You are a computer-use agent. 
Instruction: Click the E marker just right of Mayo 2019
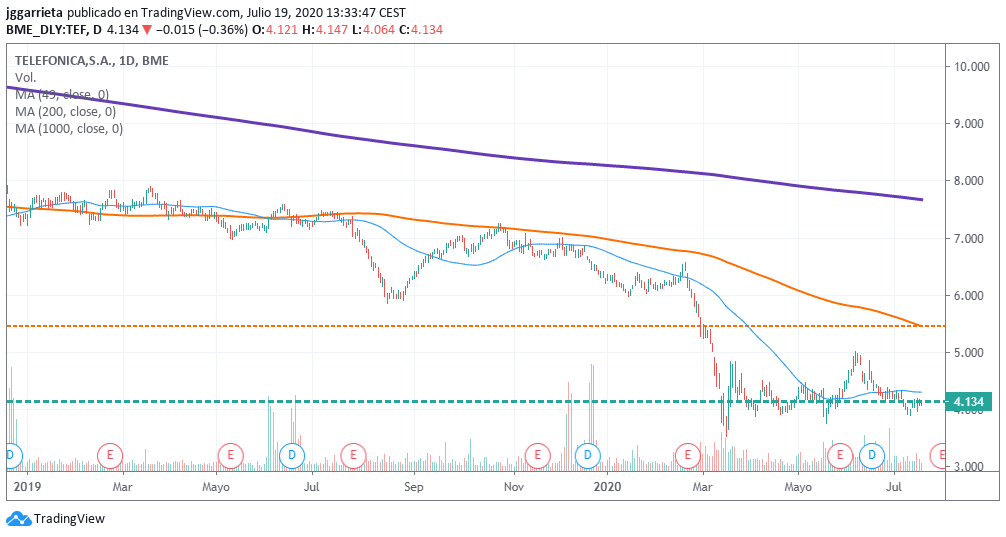(230, 456)
